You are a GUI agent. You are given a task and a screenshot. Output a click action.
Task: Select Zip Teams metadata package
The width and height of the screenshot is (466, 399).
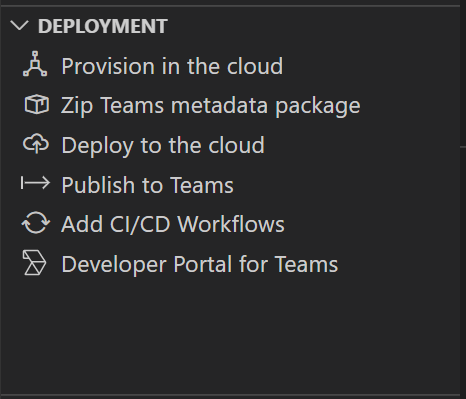(211, 105)
